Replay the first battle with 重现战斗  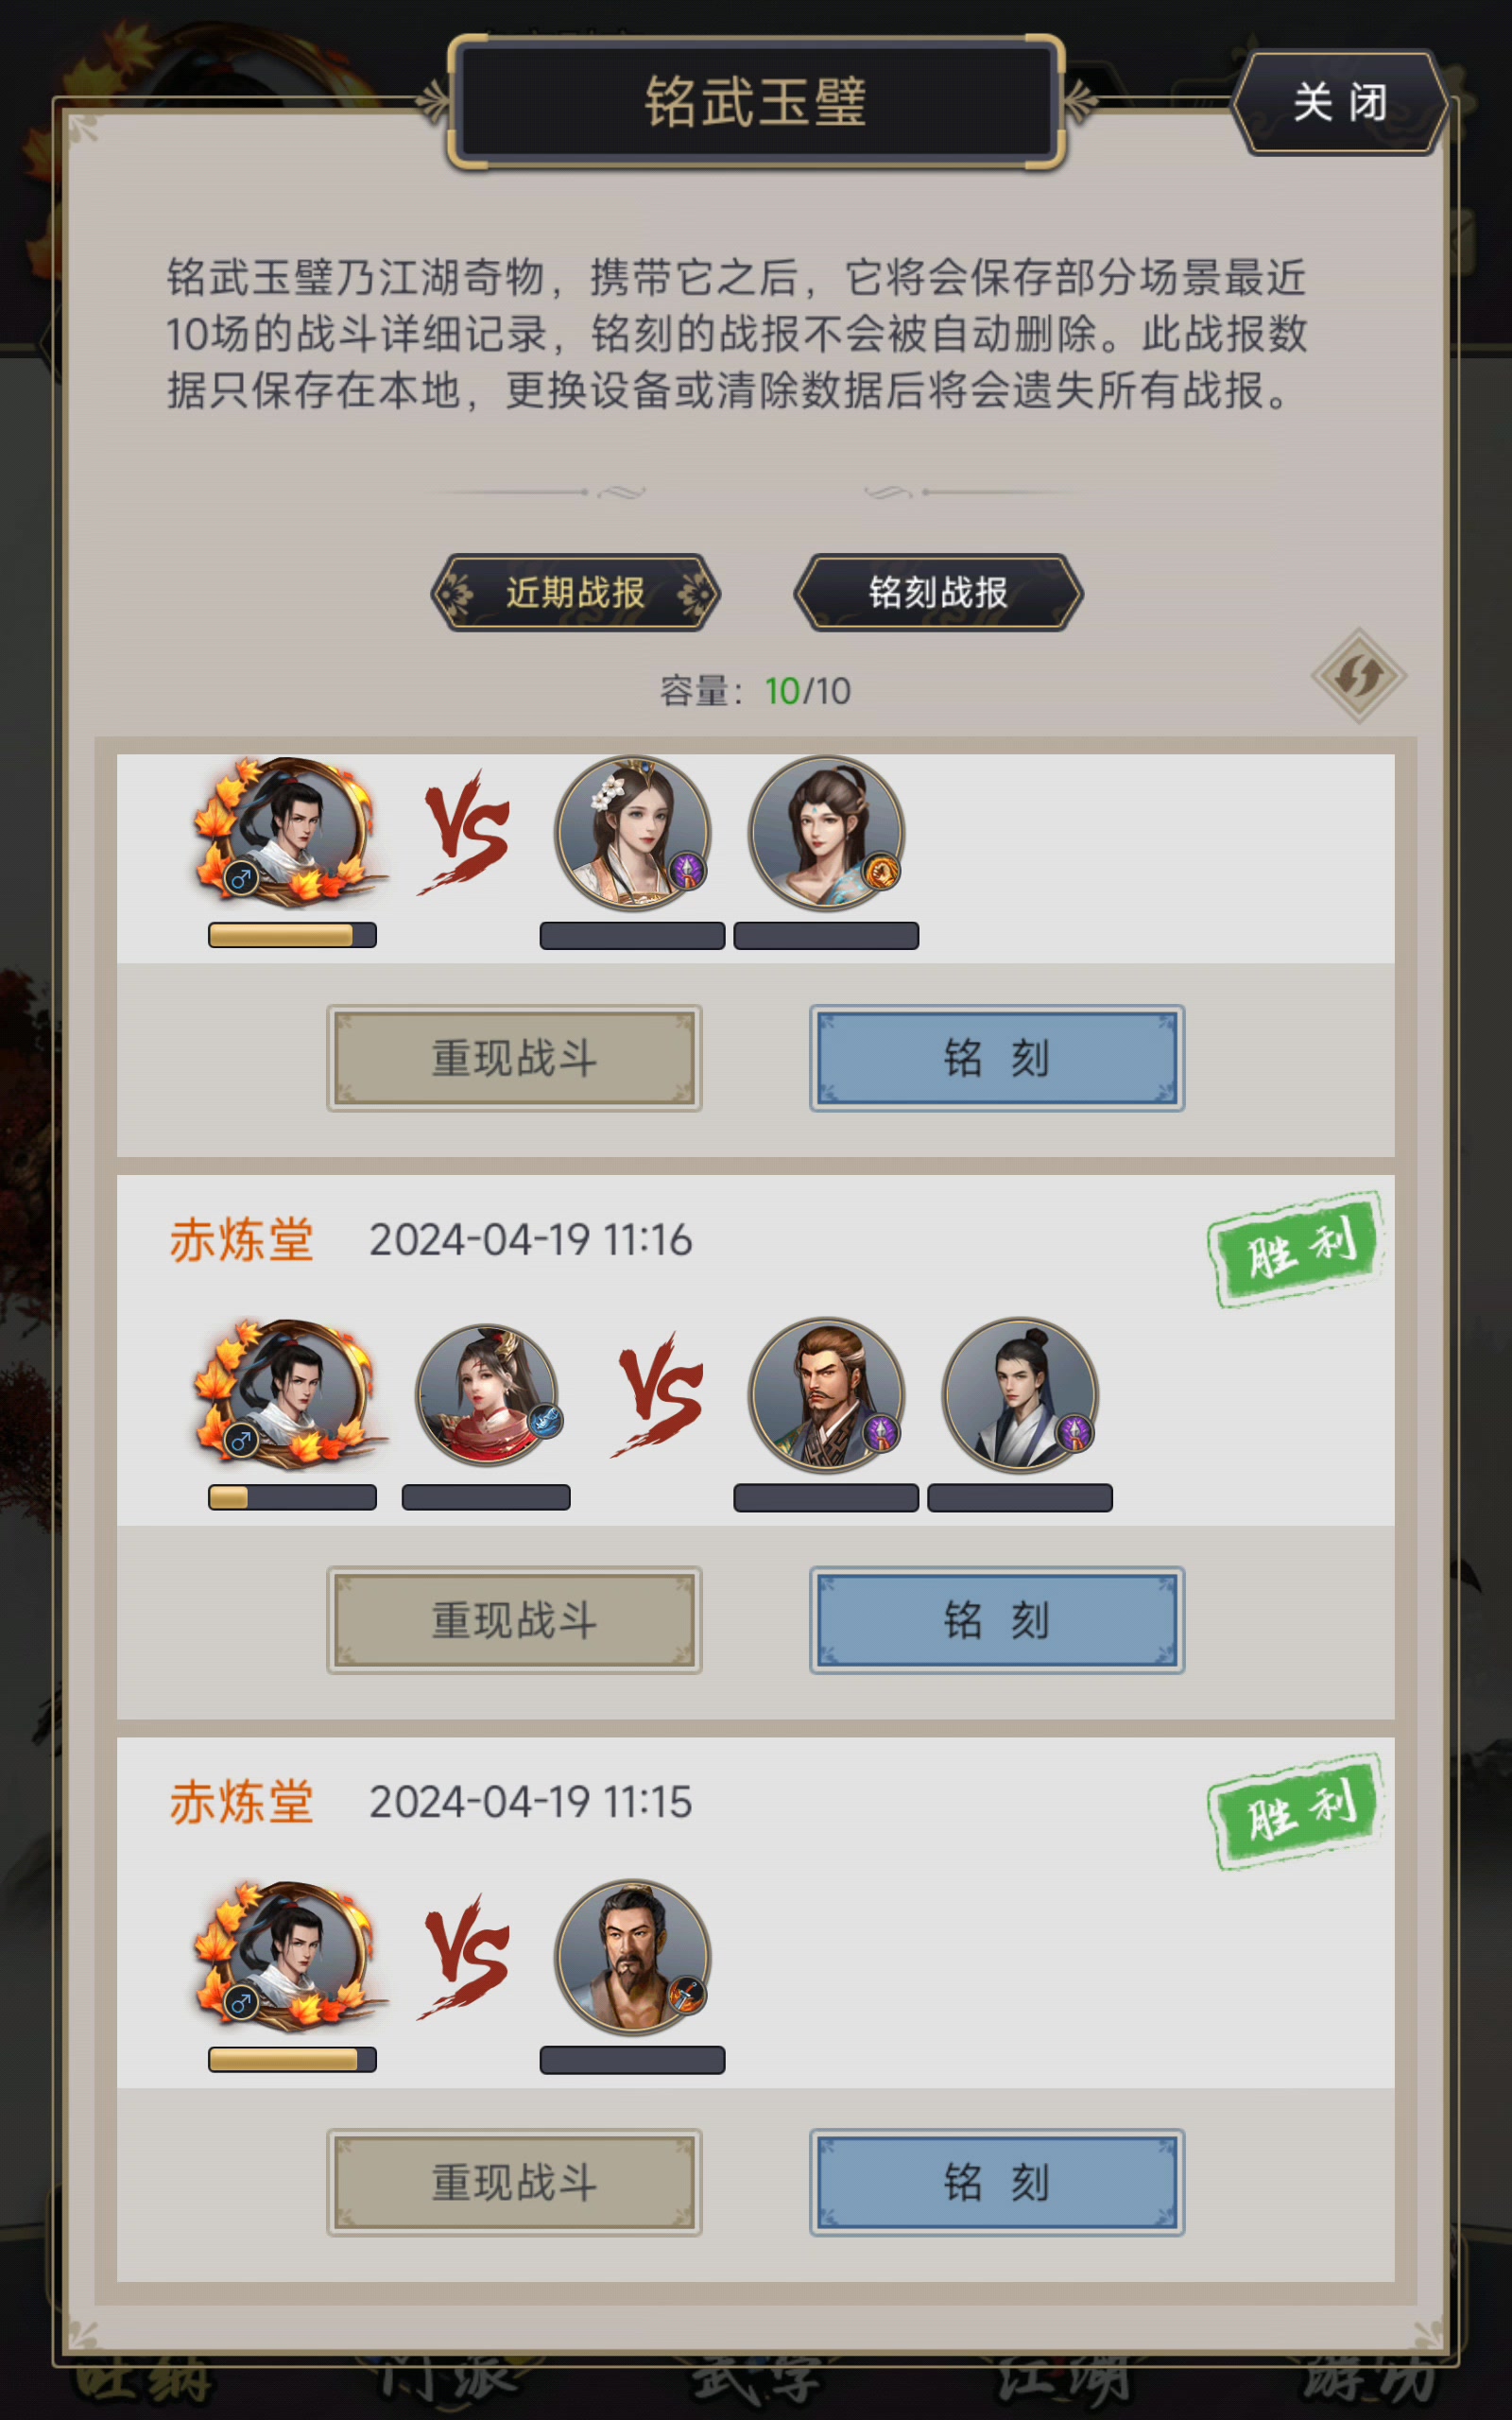pyautogui.click(x=514, y=1058)
